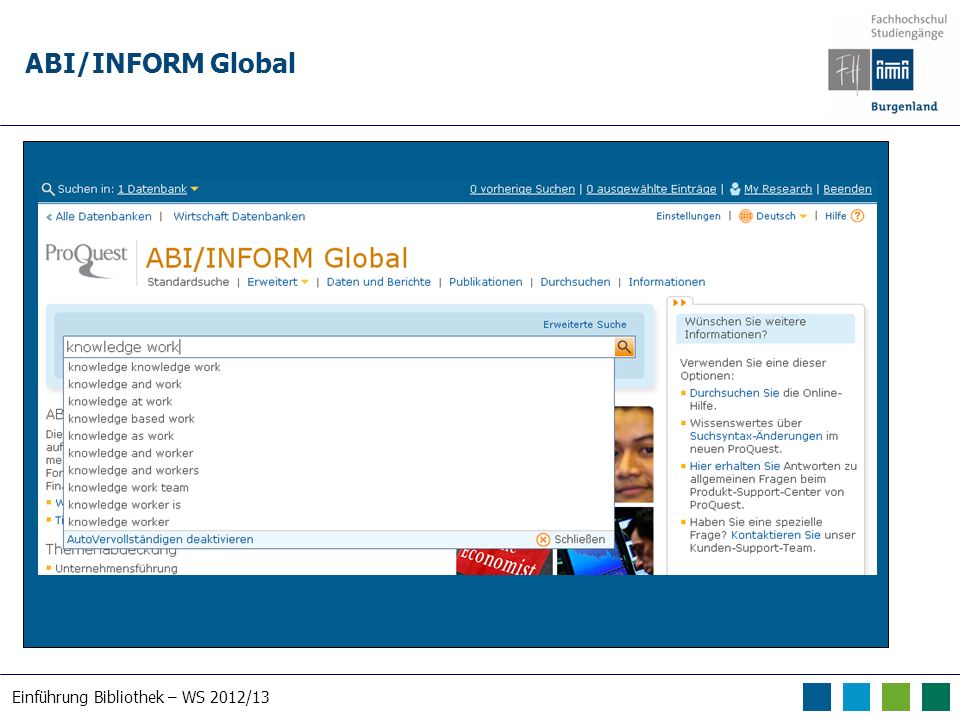Select suggestion 'knowledge work team'

[x=339, y=487]
